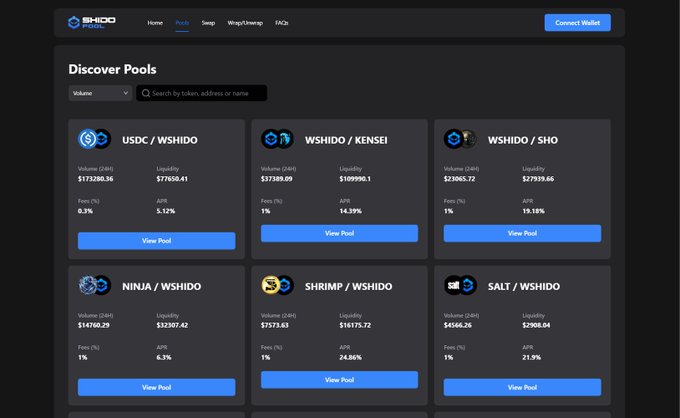Click volume value $7573.63
This screenshot has width=680, height=418.
click(x=275, y=325)
